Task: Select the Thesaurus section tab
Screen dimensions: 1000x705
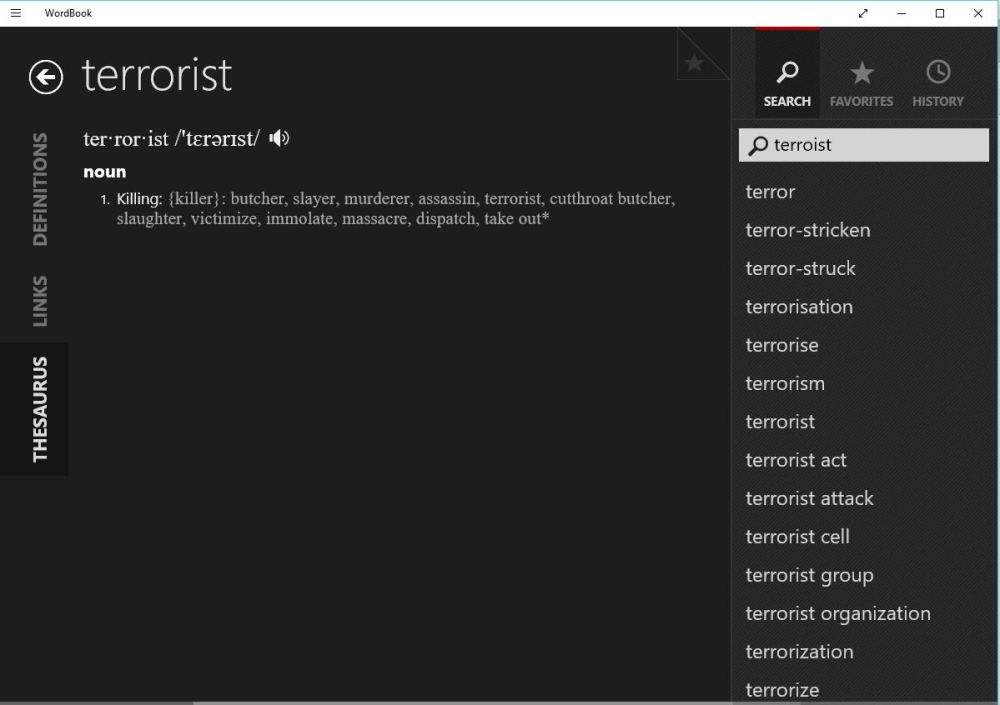Action: 40,409
